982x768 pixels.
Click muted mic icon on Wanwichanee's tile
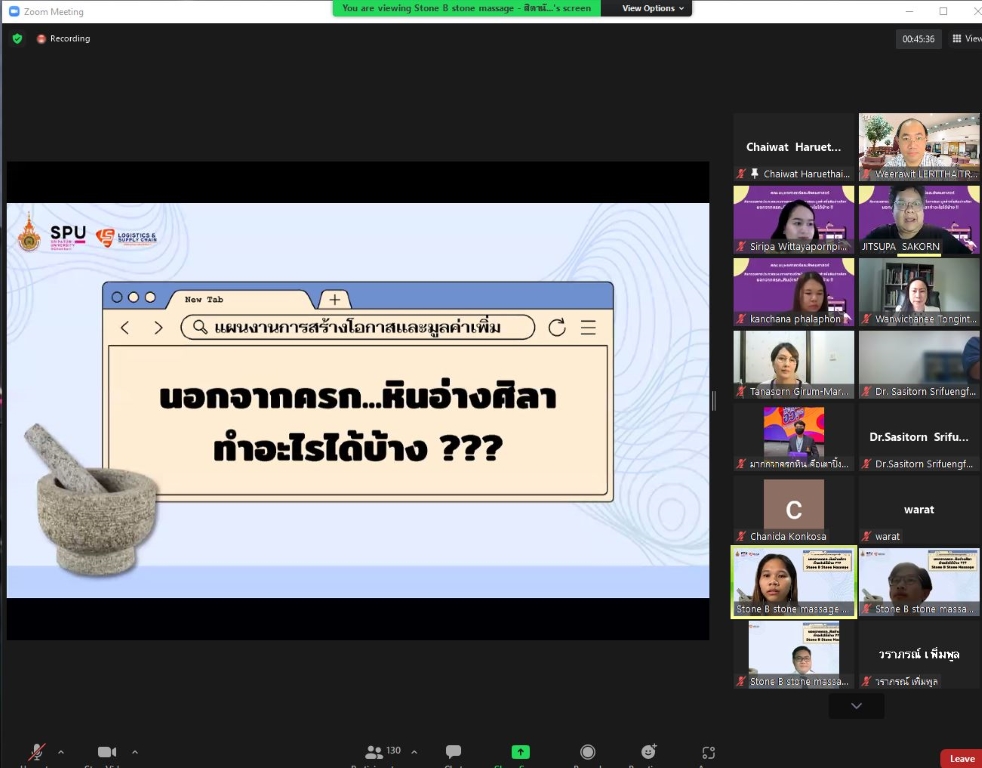coord(867,319)
